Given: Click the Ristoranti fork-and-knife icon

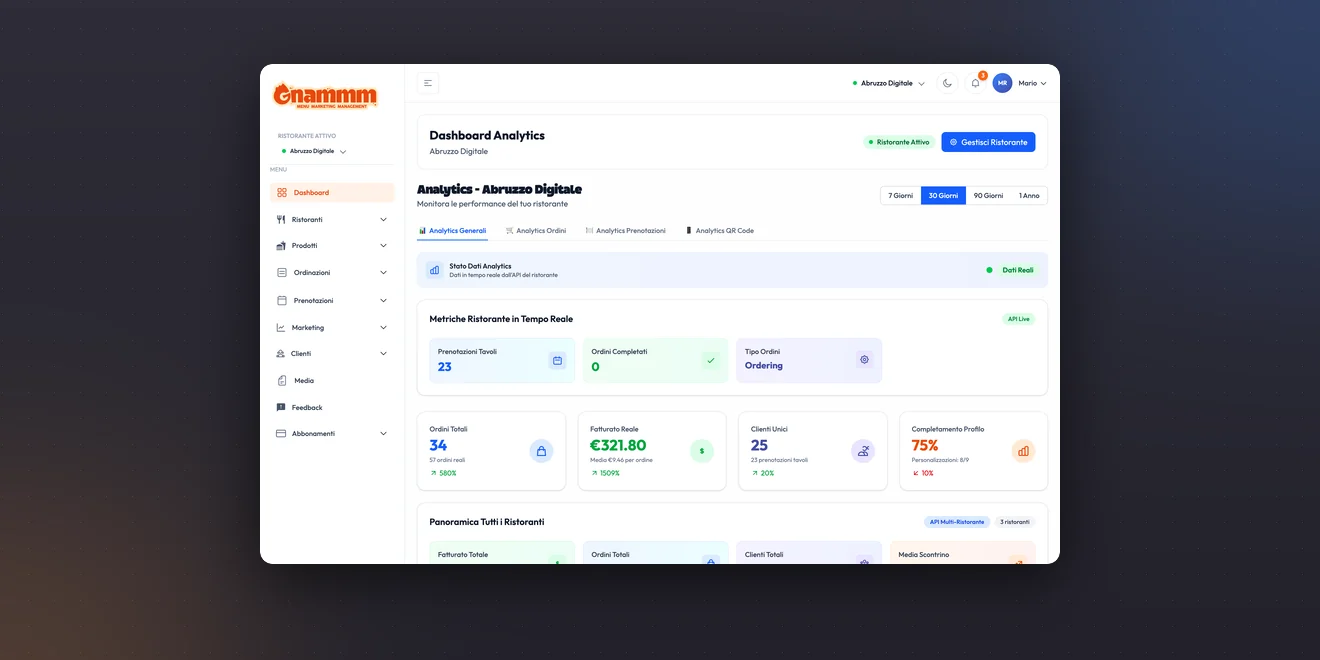Looking at the screenshot, I should [x=281, y=219].
